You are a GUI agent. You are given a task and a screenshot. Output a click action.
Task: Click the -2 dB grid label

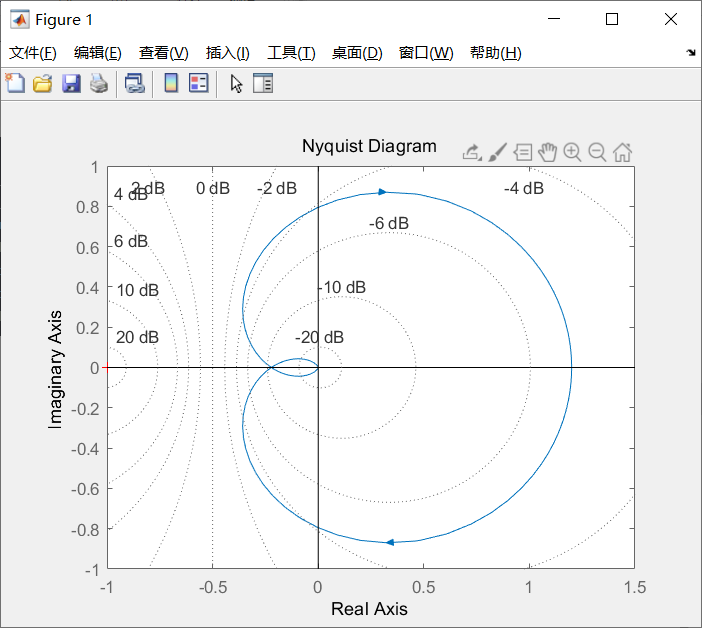point(277,188)
